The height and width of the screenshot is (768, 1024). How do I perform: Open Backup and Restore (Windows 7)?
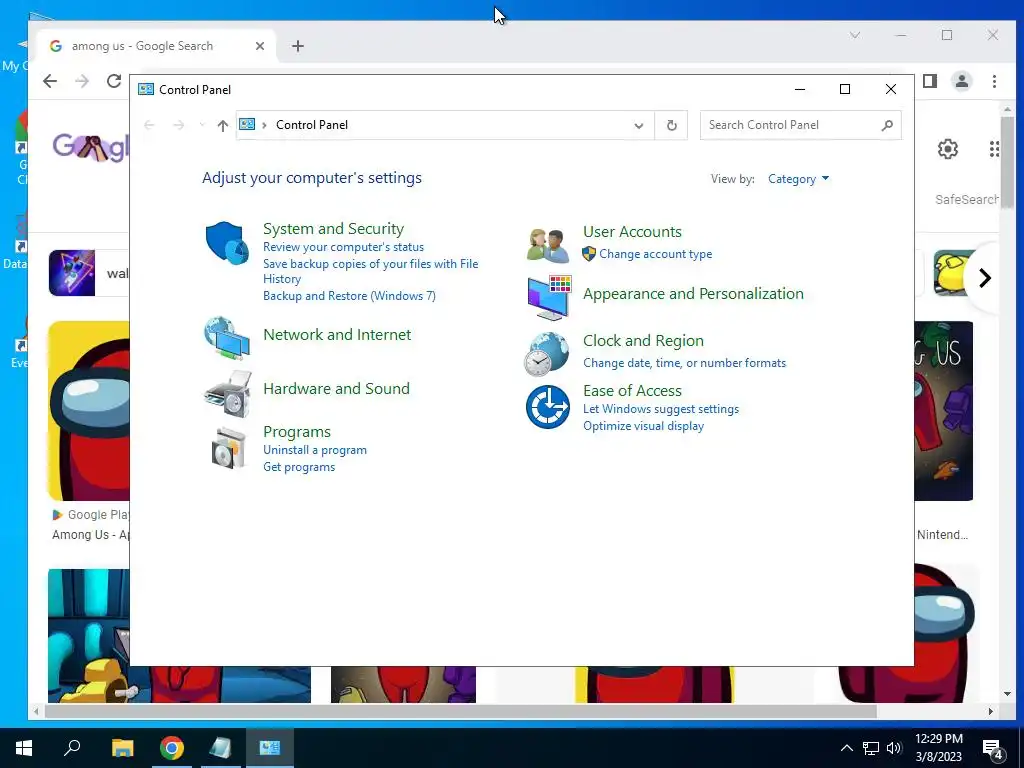click(349, 296)
